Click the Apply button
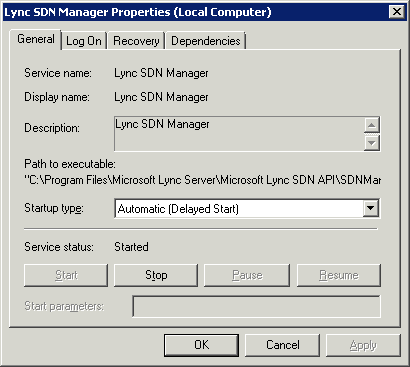This screenshot has width=410, height=367. [363, 345]
